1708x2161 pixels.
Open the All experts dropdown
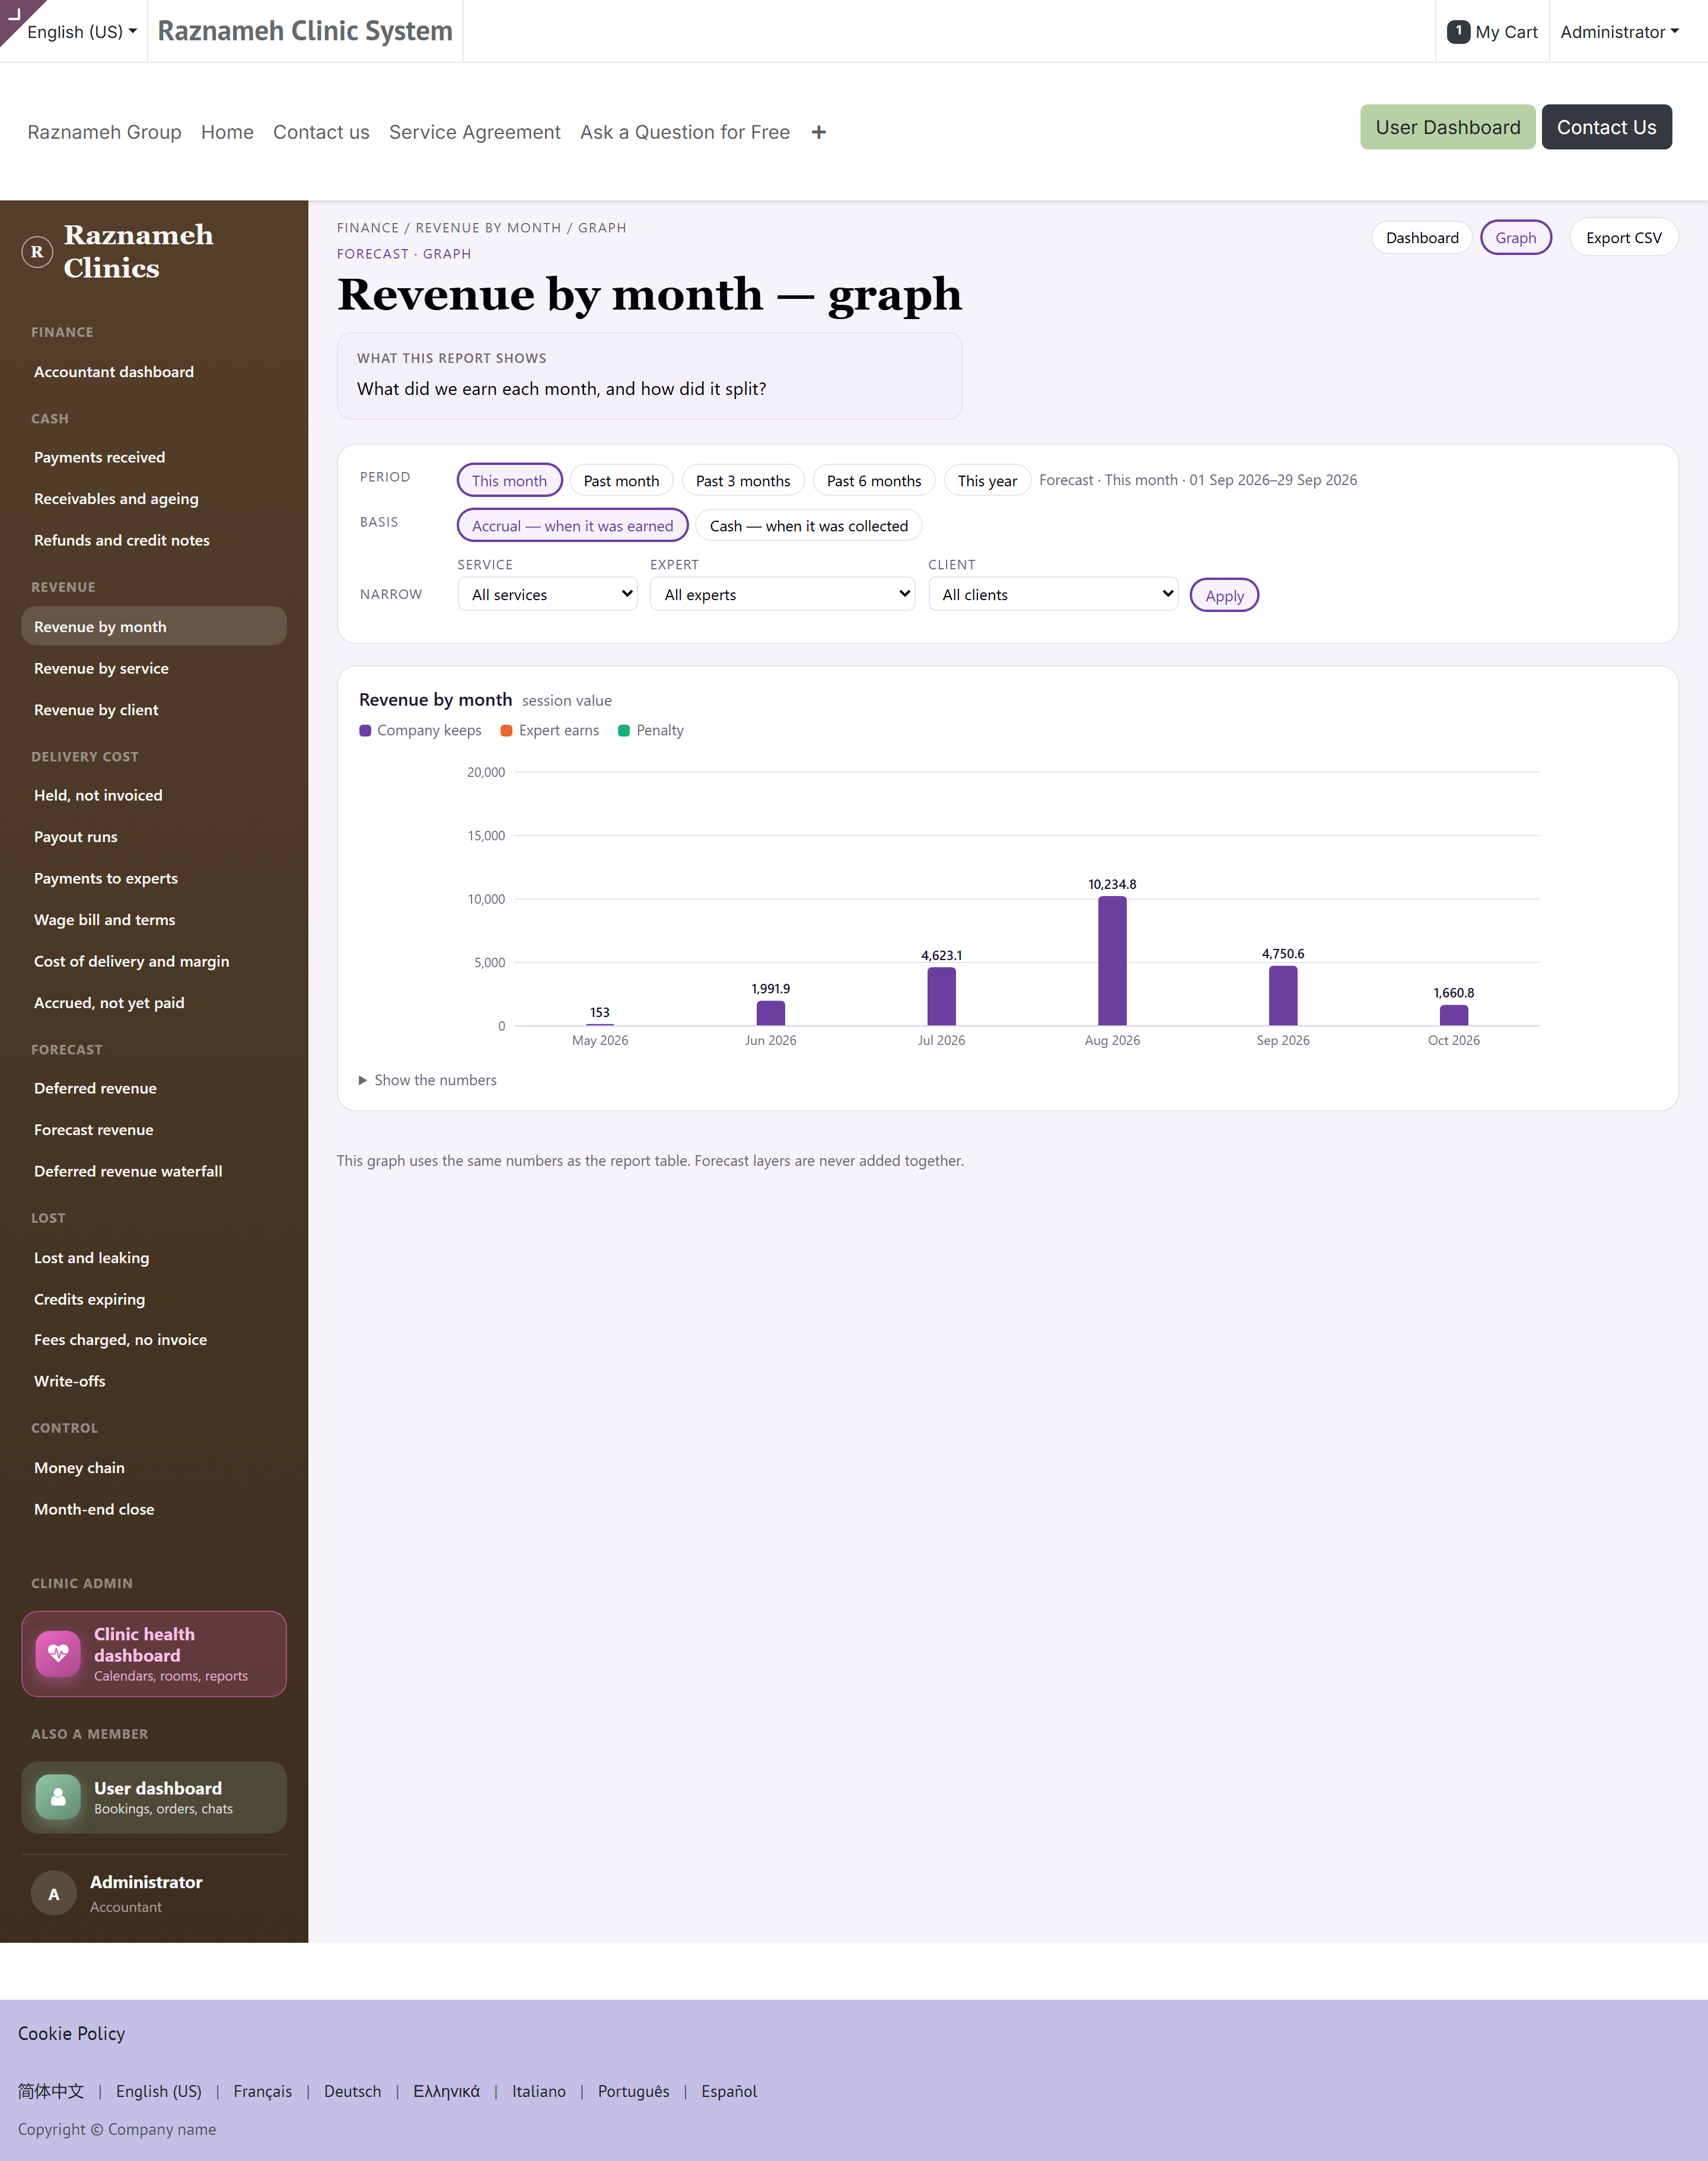783,594
